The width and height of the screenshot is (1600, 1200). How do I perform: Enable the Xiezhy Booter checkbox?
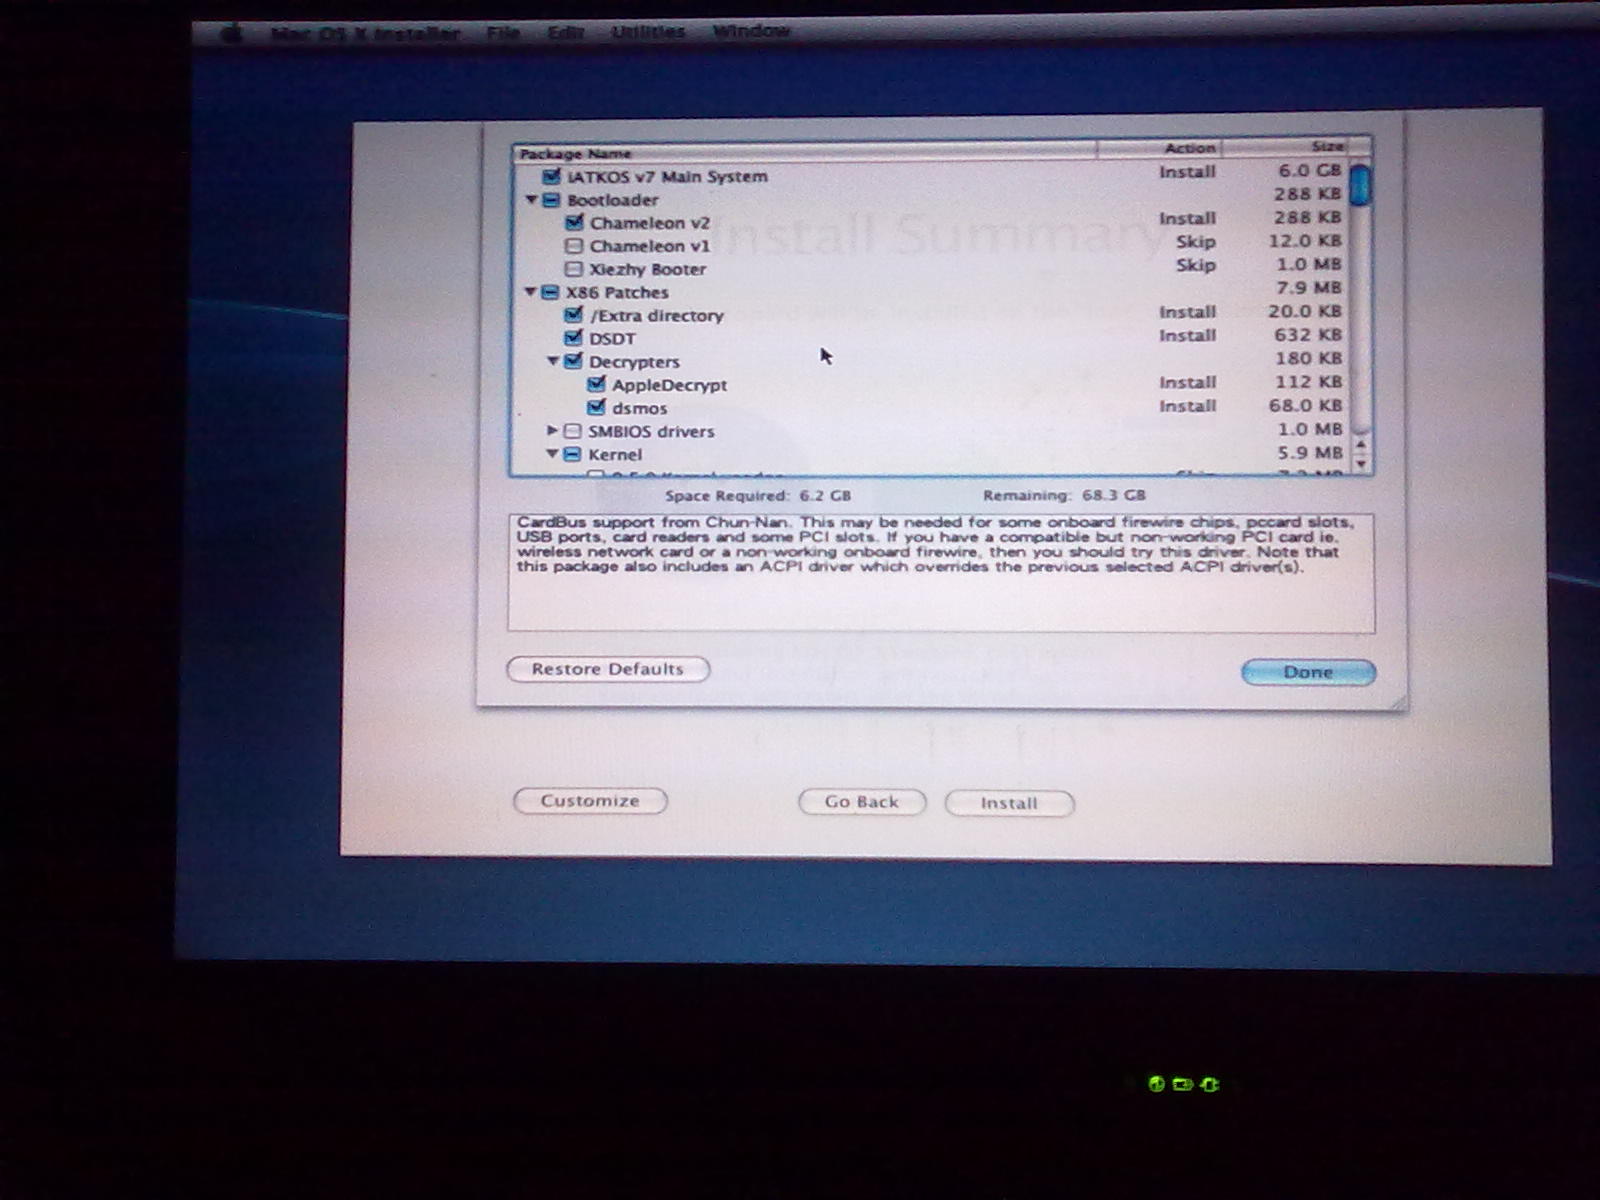574,269
